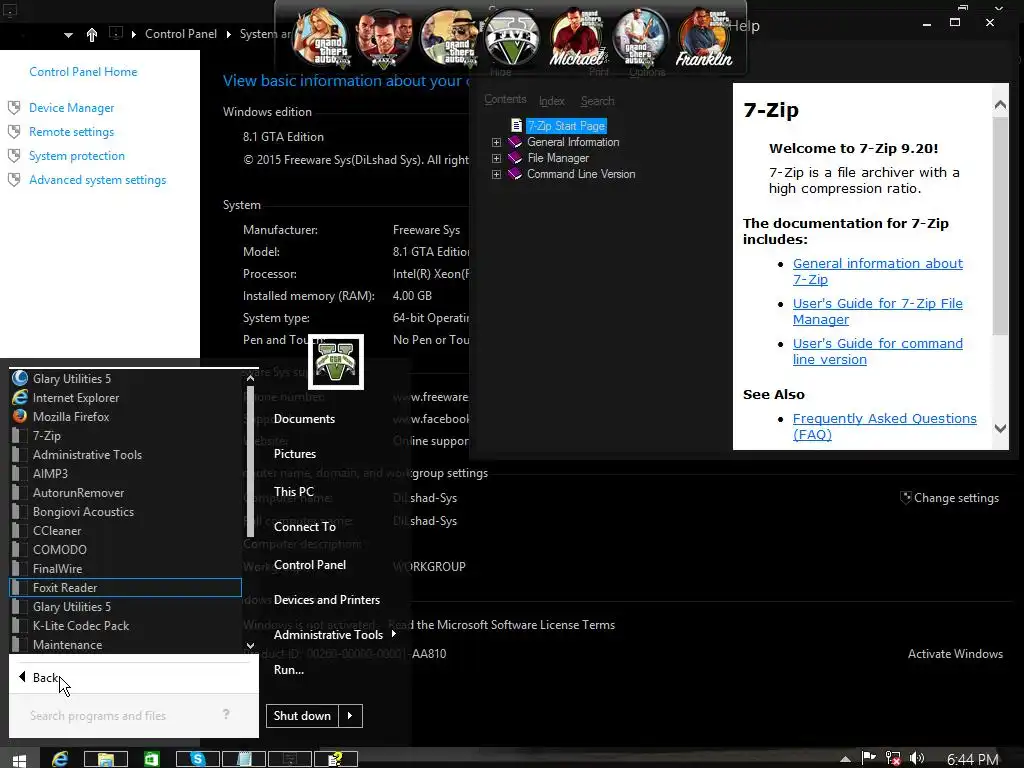Screen dimensions: 1024x768
Task: Open the Windows Start button
Action: 19,759
